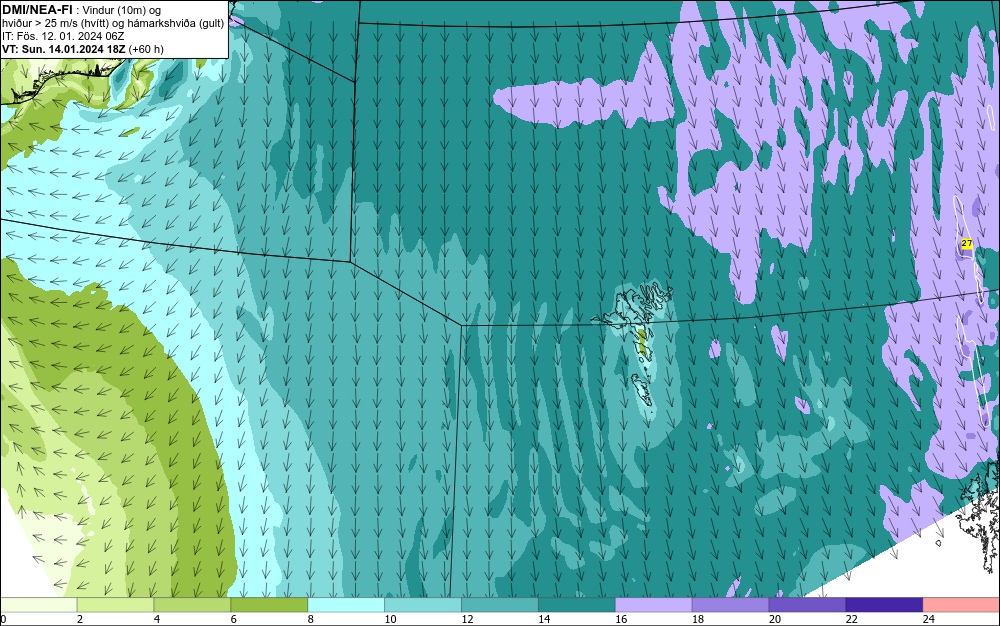
Task: Click the legend scale label 24
Action: (929, 619)
